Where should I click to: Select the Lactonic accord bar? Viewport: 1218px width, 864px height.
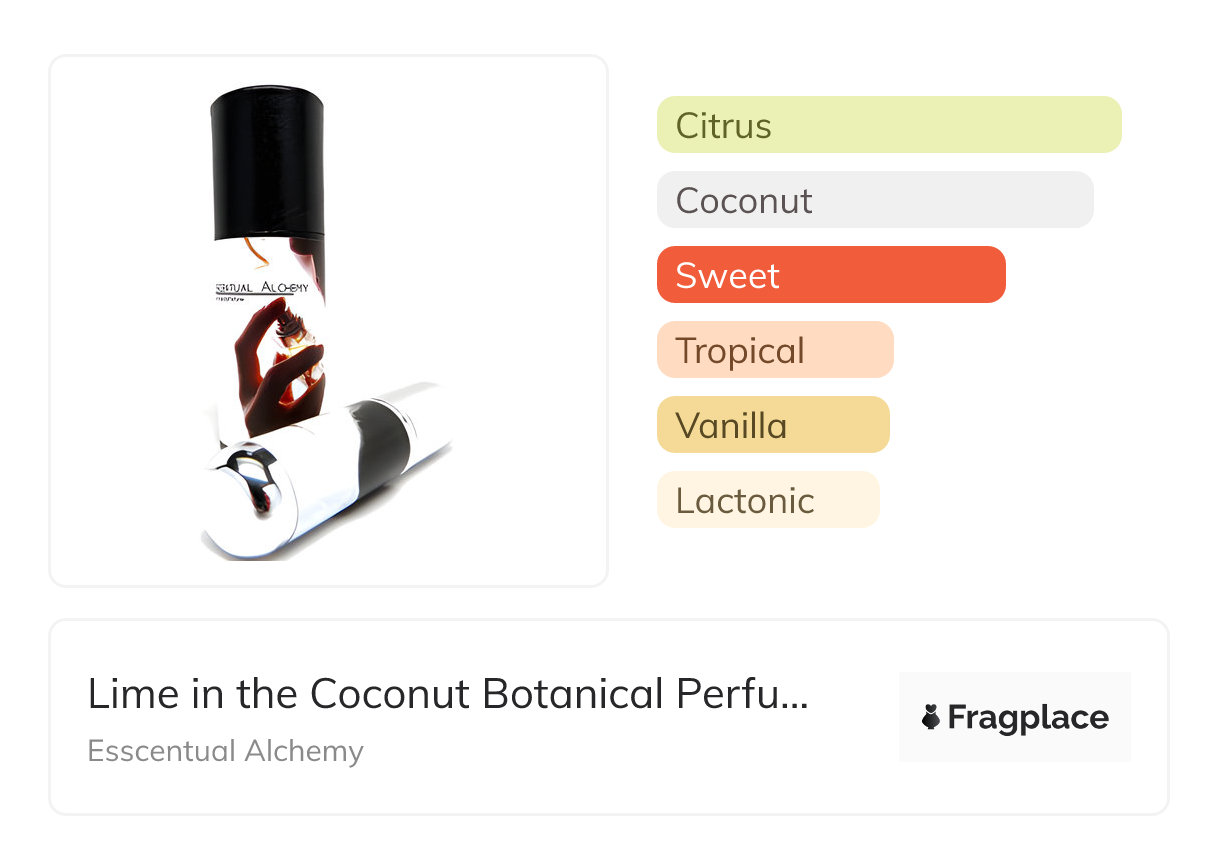767,500
